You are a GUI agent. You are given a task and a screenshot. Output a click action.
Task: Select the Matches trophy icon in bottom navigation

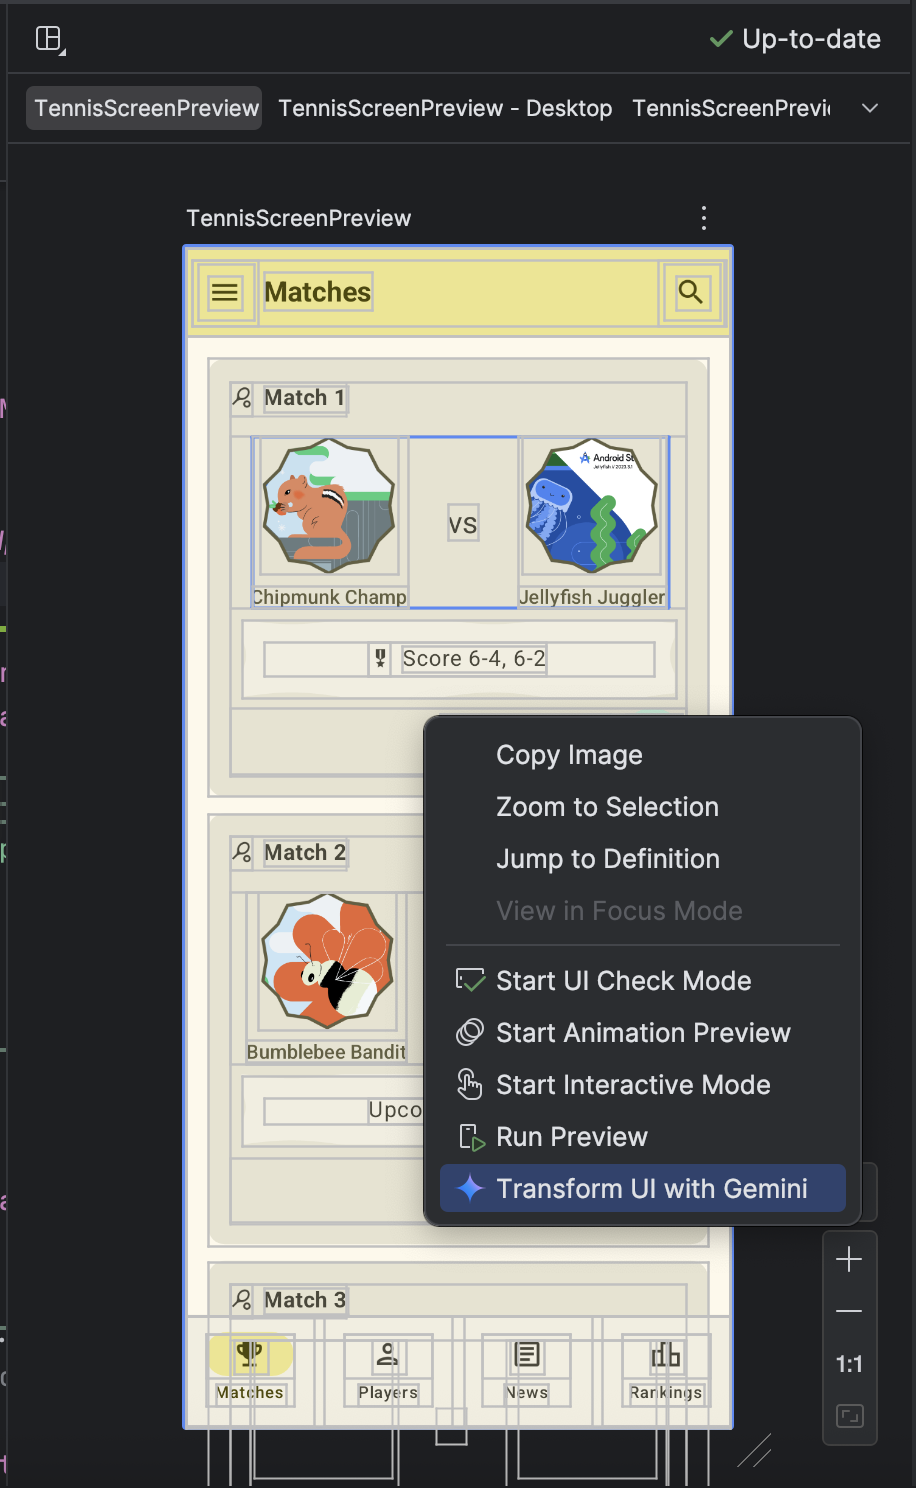[250, 1356]
